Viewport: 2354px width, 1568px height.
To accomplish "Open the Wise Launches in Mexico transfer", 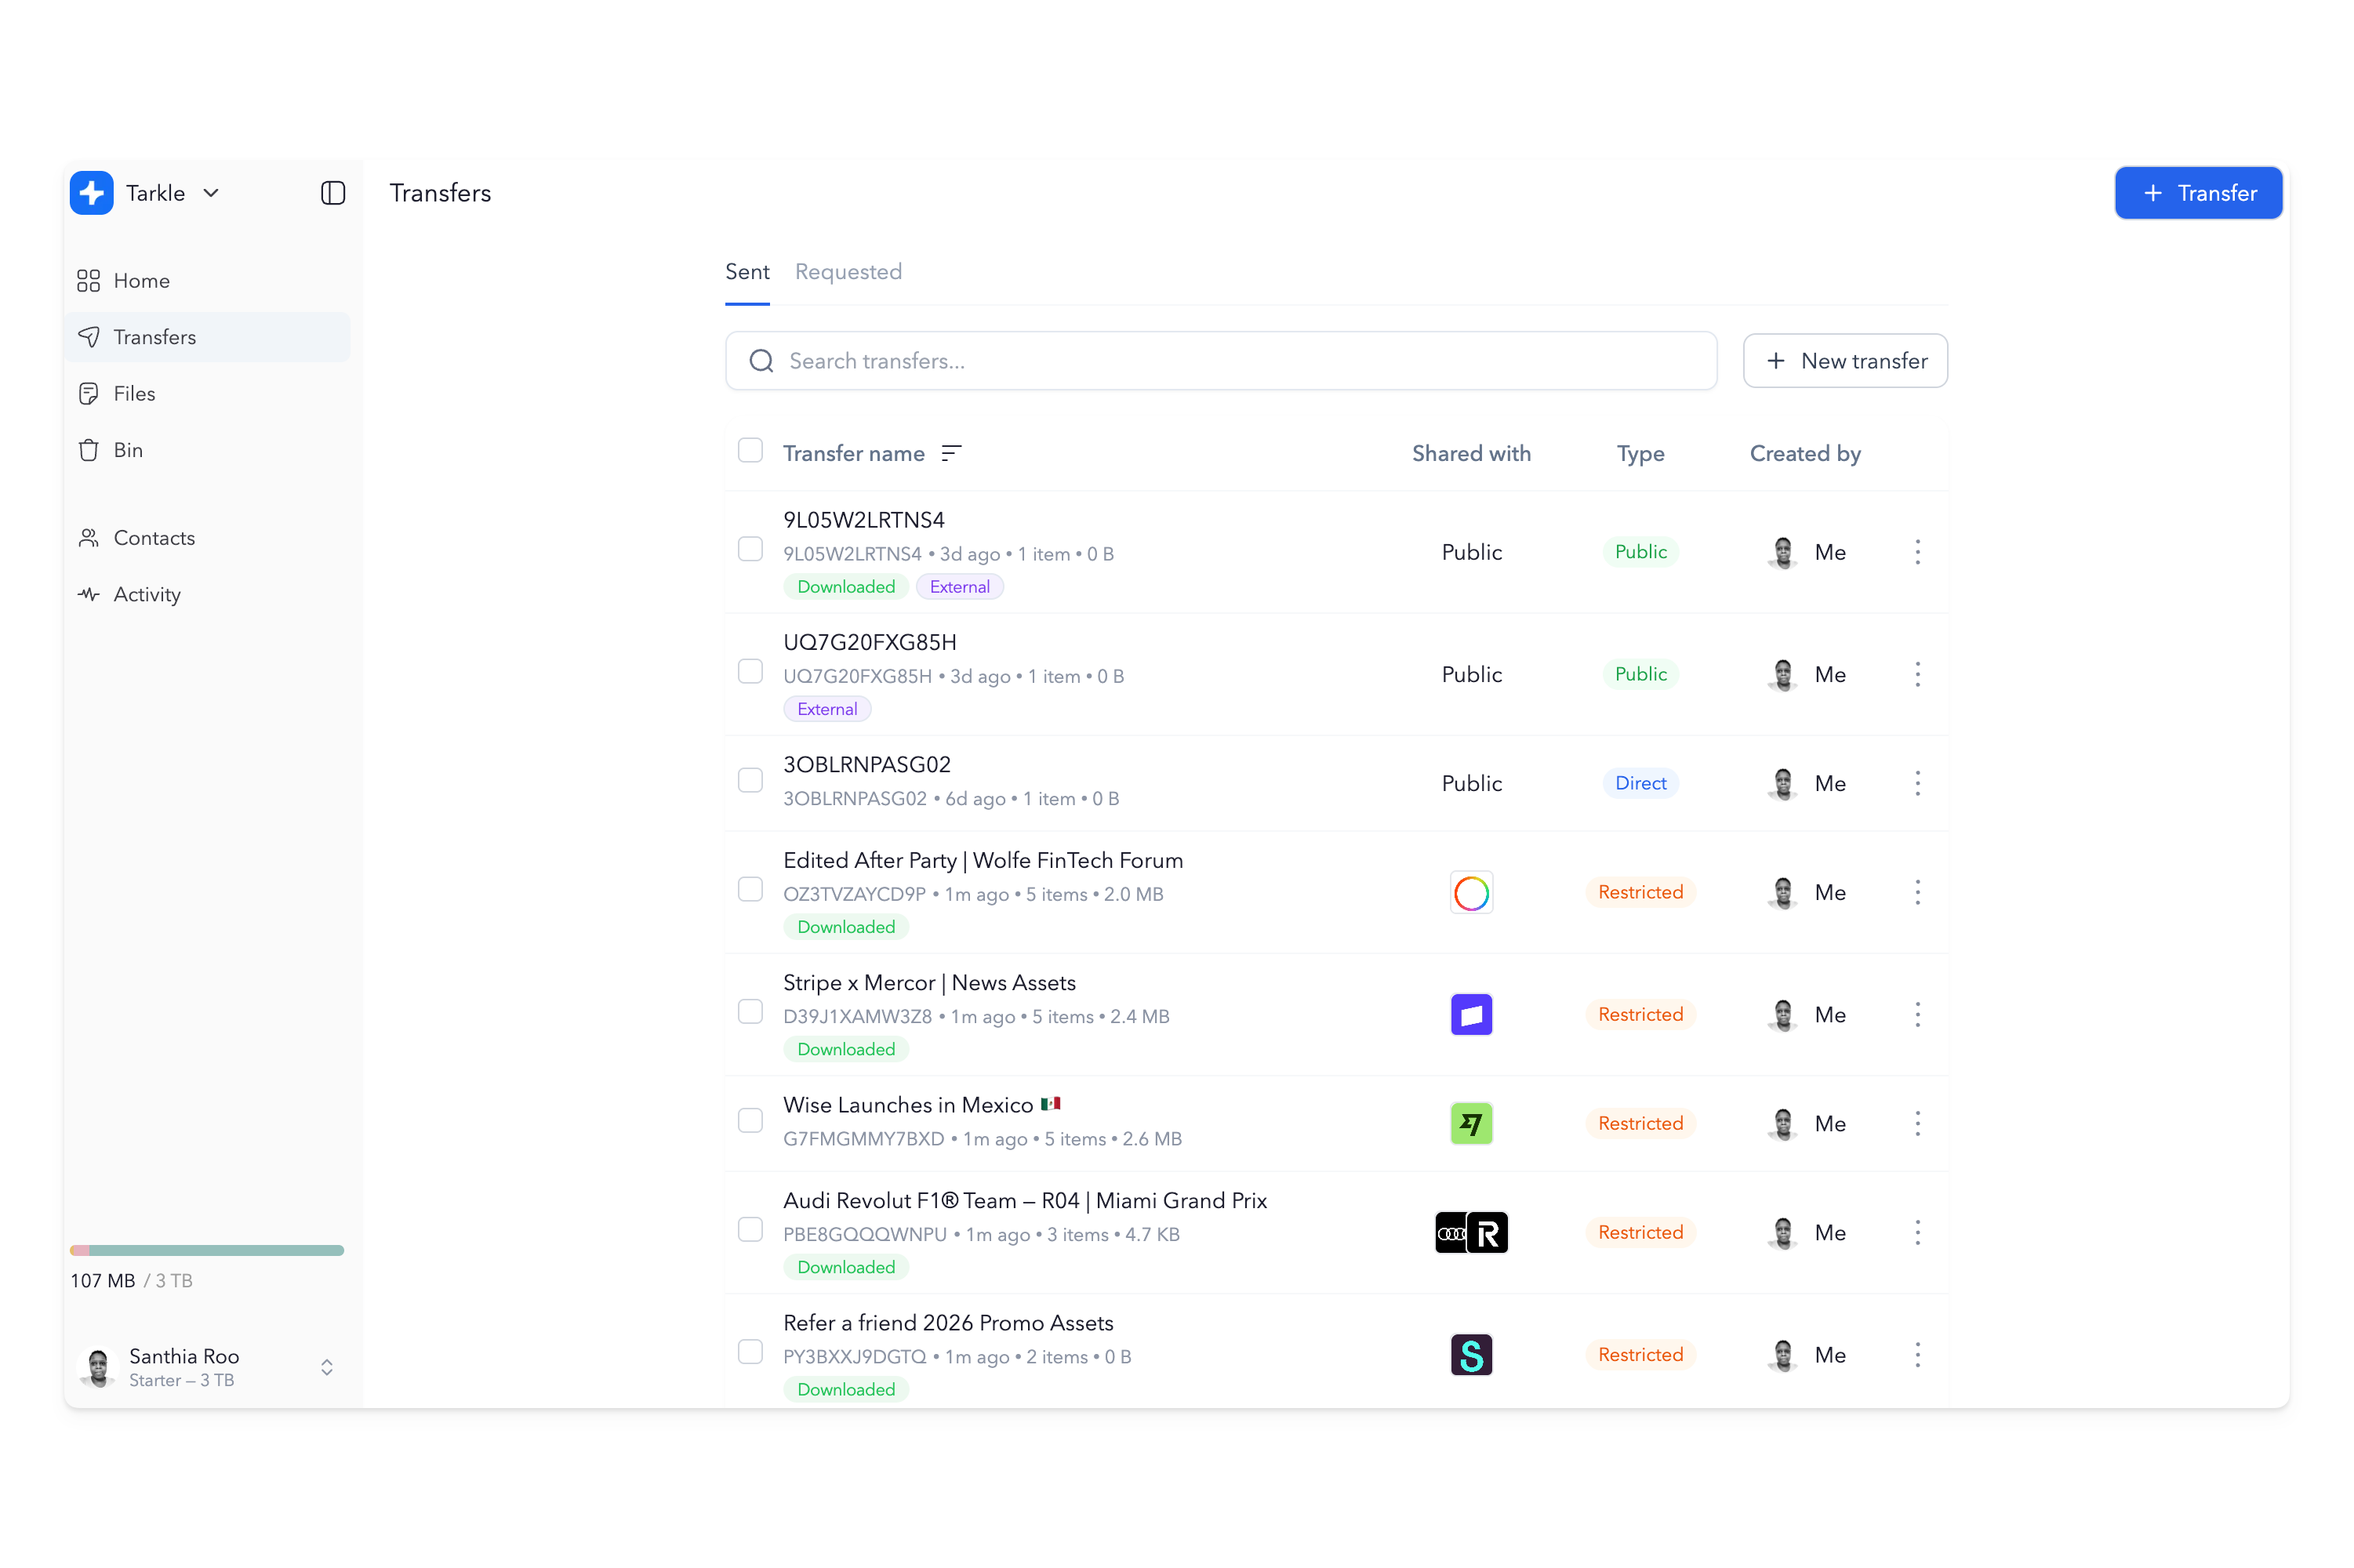I will click(921, 1105).
